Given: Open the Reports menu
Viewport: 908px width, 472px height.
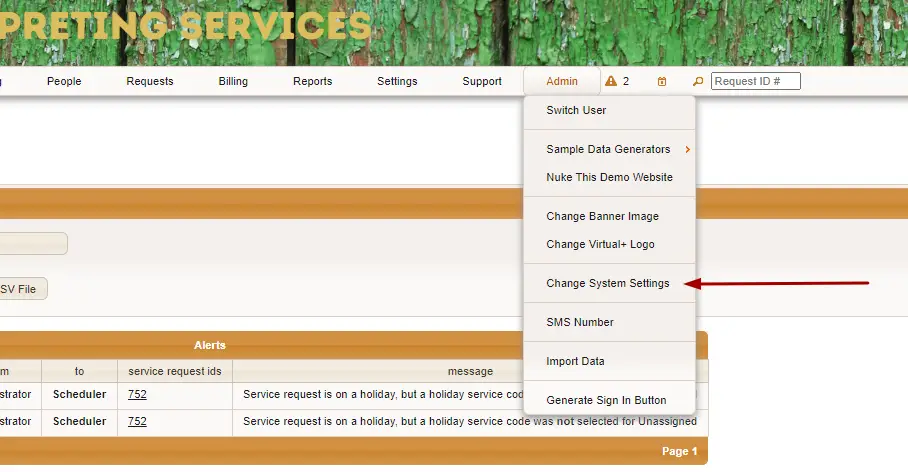Looking at the screenshot, I should click(313, 81).
